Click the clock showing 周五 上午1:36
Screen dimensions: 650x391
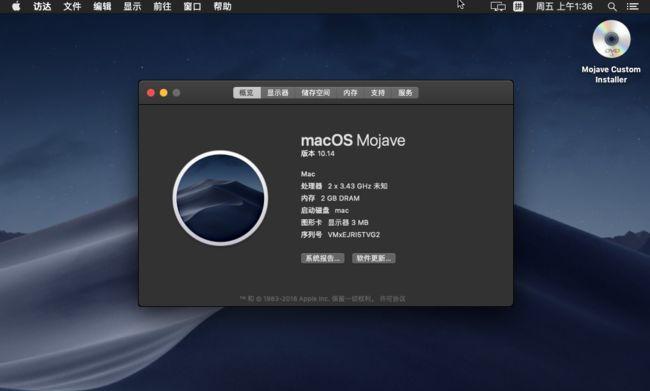pyautogui.click(x=564, y=6)
